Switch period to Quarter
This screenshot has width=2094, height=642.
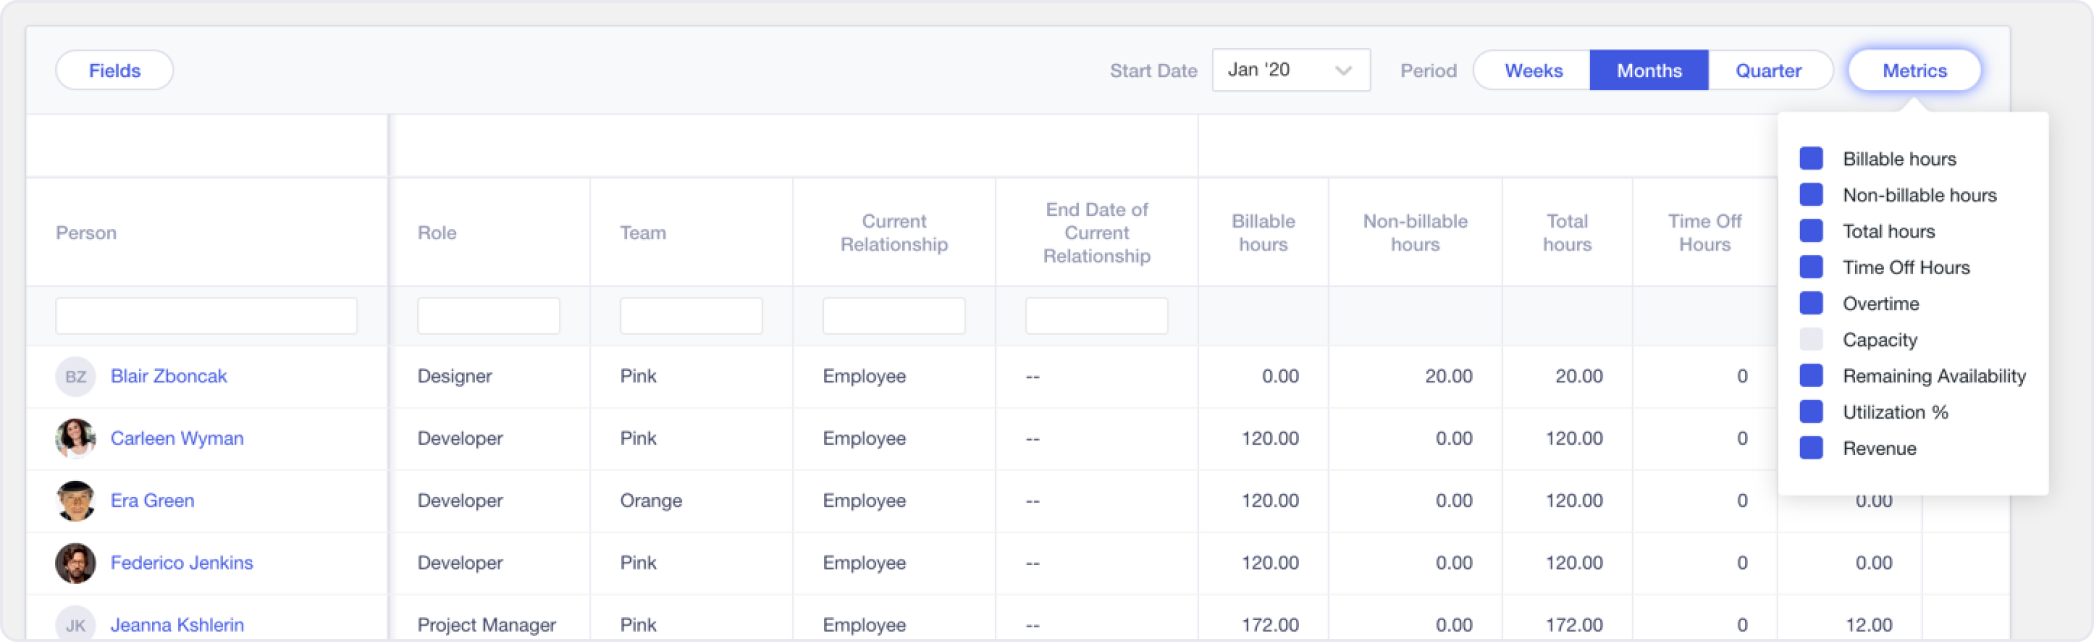[1768, 71]
